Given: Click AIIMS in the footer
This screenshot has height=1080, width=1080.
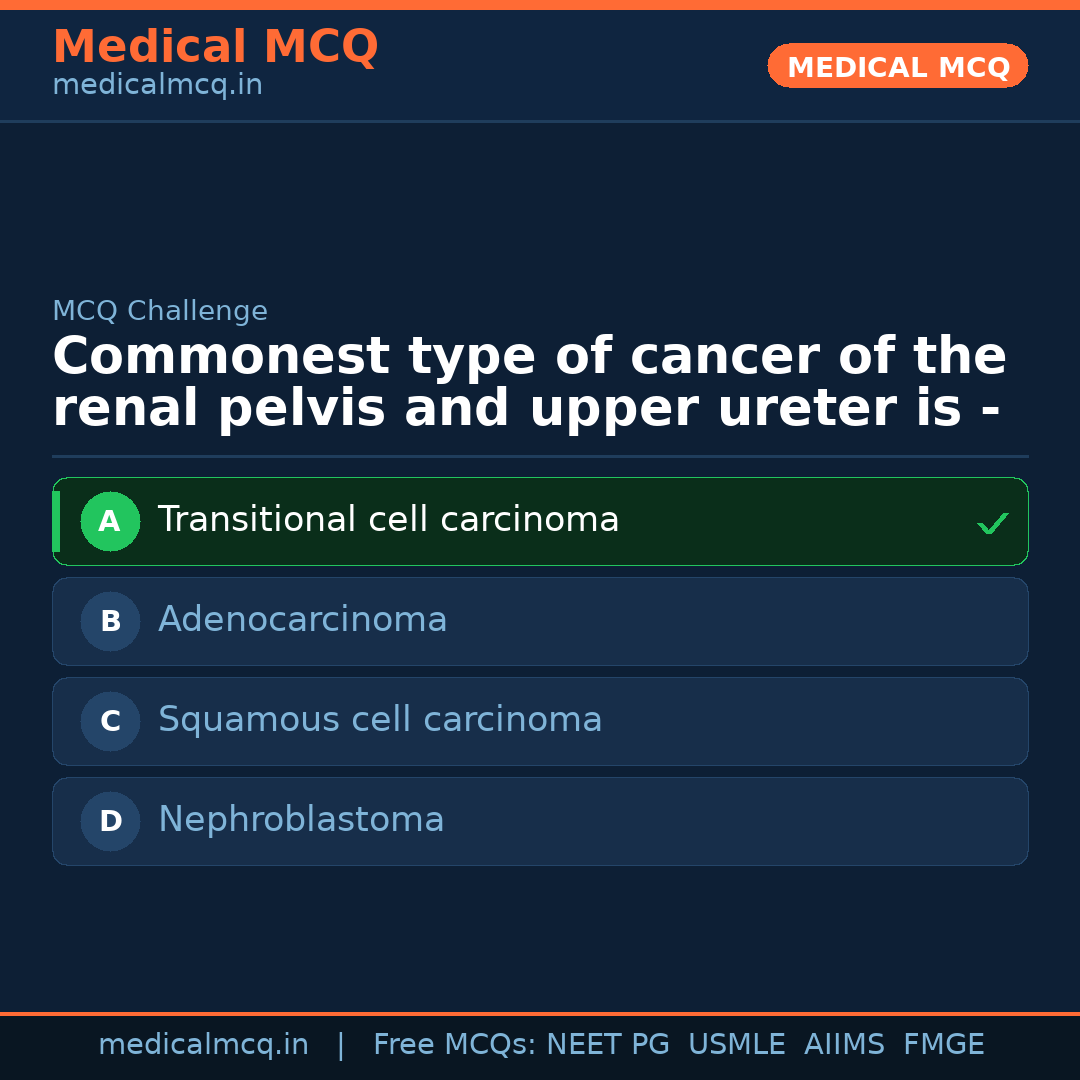Looking at the screenshot, I should pos(844,1045).
